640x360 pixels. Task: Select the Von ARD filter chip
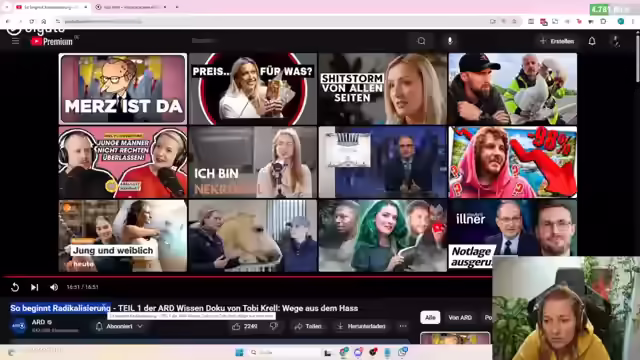click(460, 318)
